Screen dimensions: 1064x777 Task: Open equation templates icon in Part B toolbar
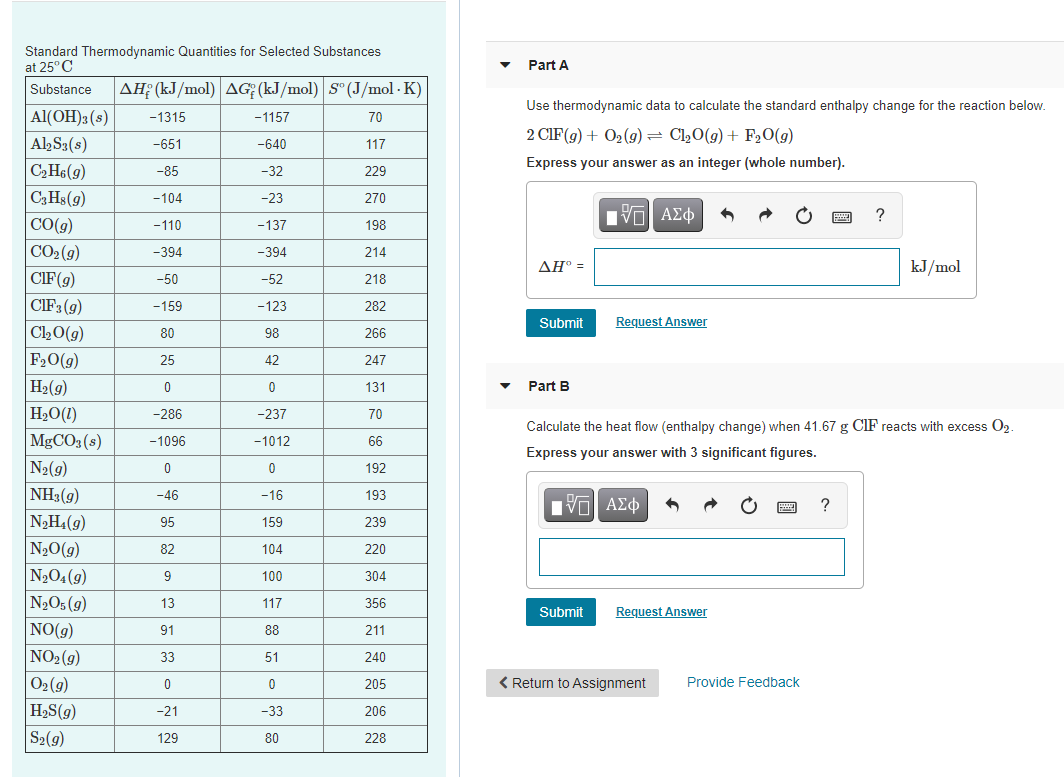coord(567,505)
